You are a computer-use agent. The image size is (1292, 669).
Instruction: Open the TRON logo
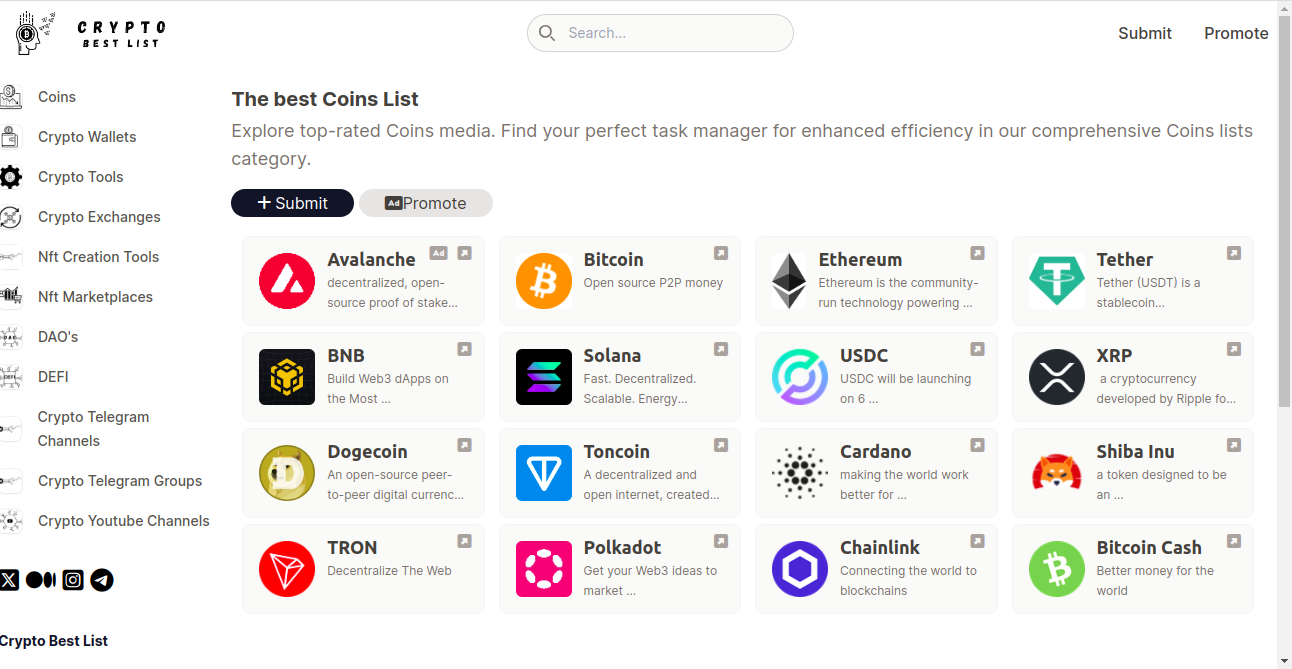(x=287, y=569)
